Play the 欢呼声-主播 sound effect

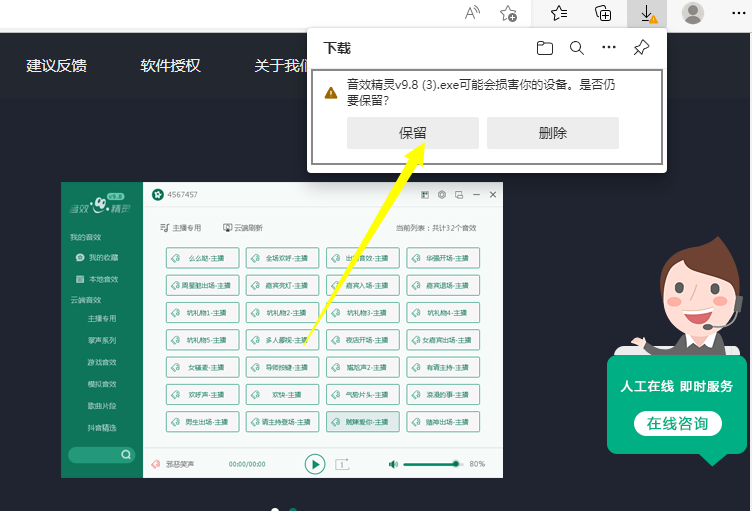point(202,395)
